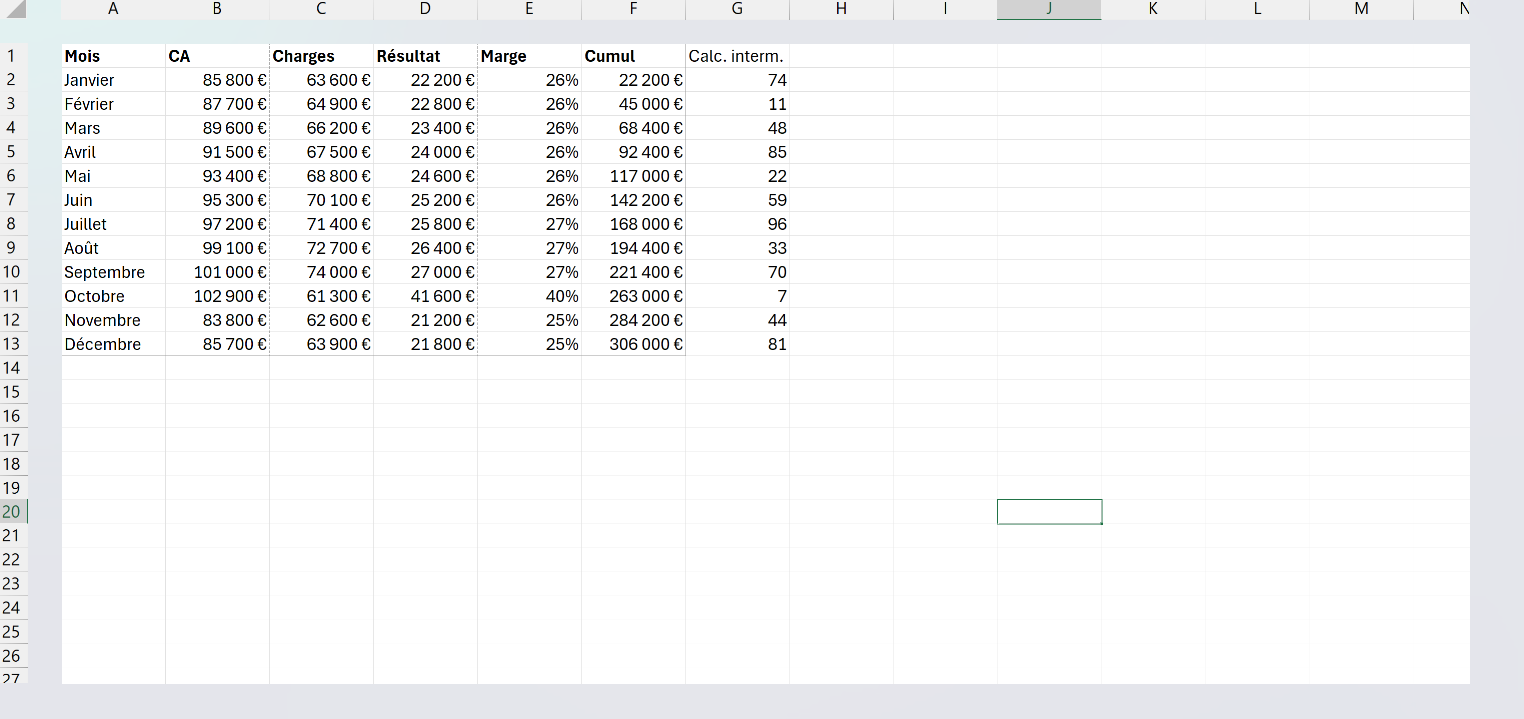Click Calc. interm. value 7

coord(737,296)
